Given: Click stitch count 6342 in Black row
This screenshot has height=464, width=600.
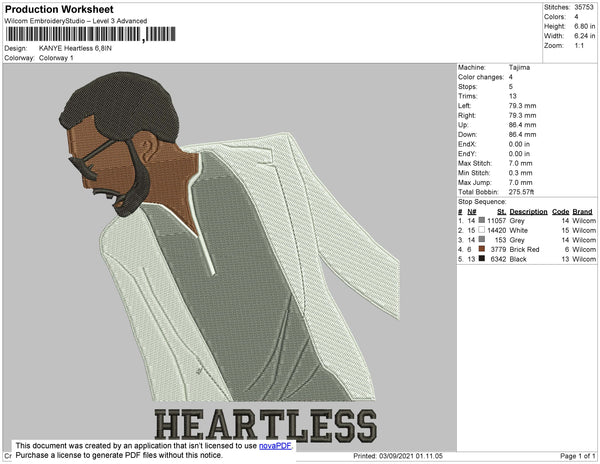Looking at the screenshot, I should [498, 259].
